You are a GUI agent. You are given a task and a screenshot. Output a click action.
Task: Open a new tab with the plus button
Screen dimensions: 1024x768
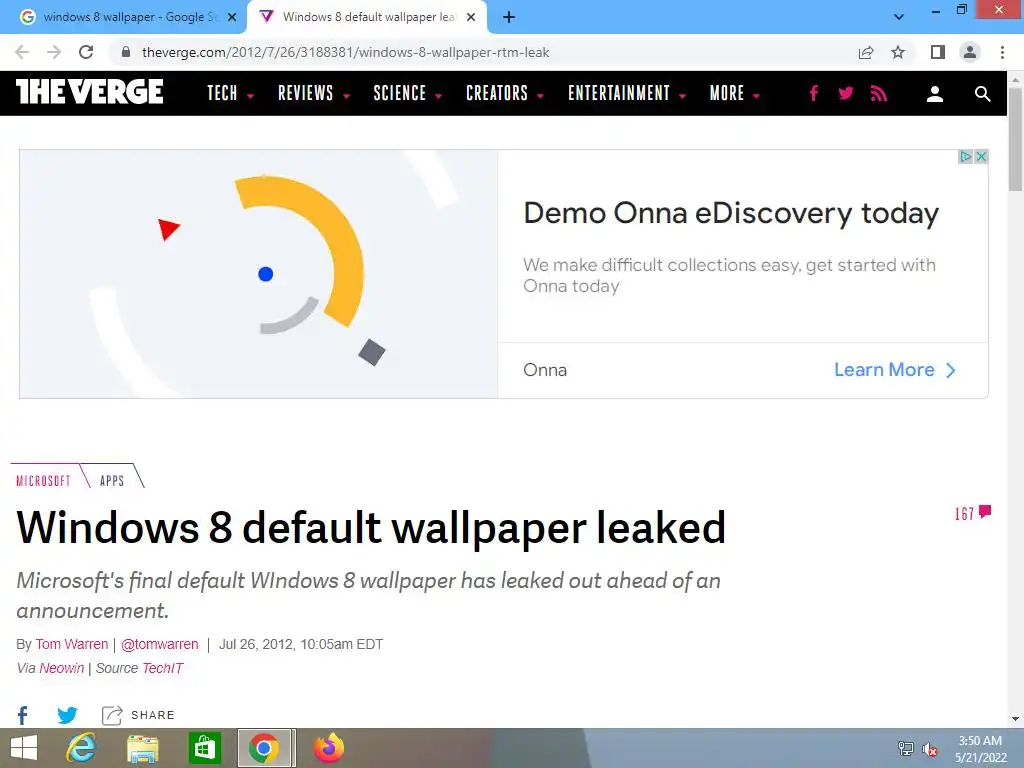509,17
